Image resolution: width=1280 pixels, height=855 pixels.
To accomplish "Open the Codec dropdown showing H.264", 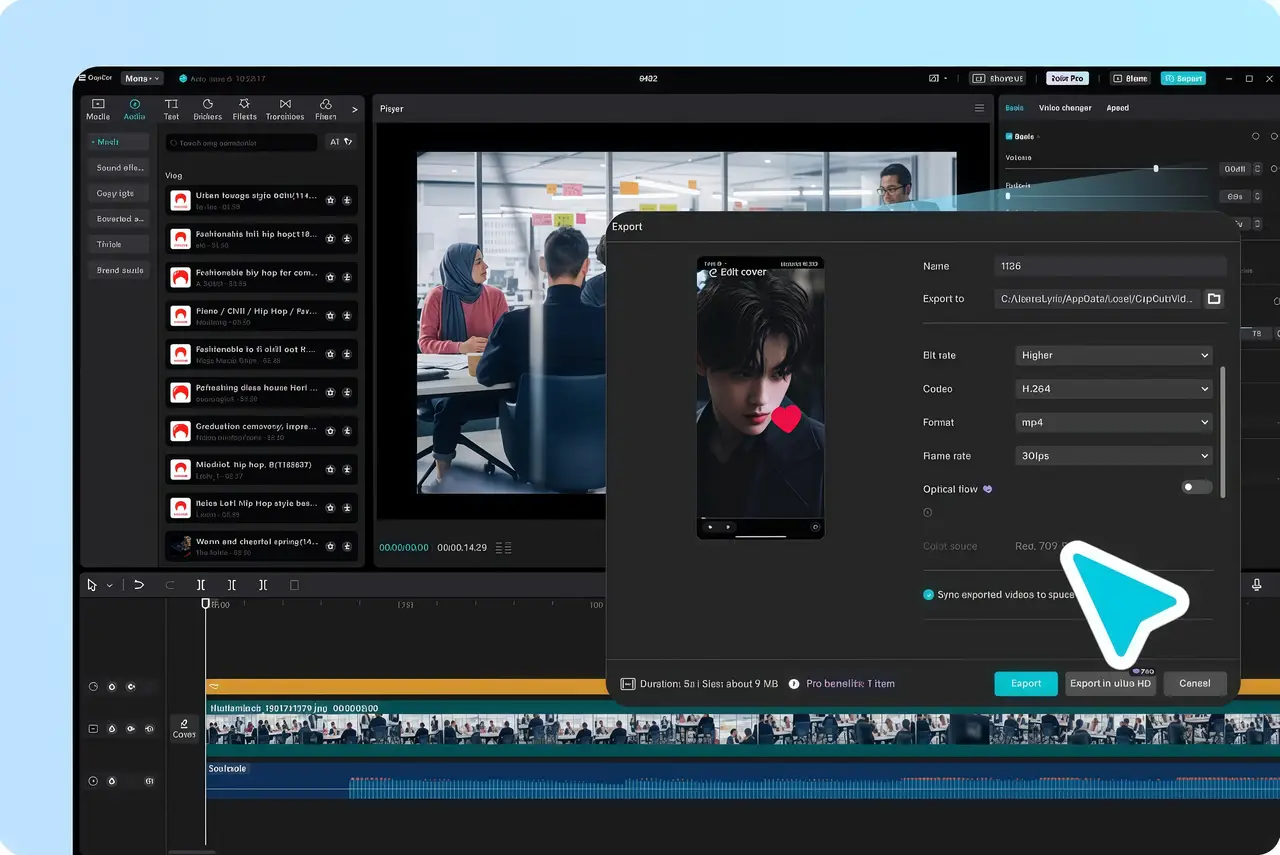I will click(1113, 388).
